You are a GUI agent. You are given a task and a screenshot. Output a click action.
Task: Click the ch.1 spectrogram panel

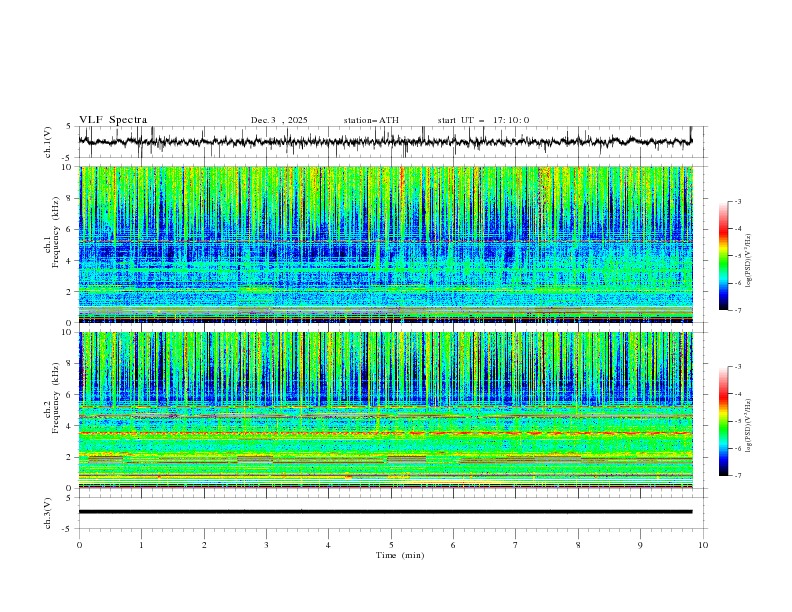pyautogui.click(x=386, y=244)
